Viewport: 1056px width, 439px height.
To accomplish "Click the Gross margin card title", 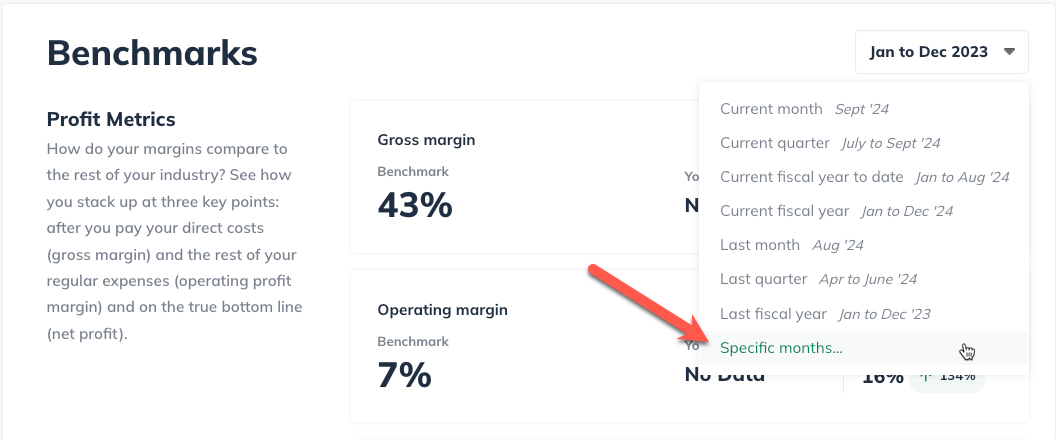I will pos(426,140).
